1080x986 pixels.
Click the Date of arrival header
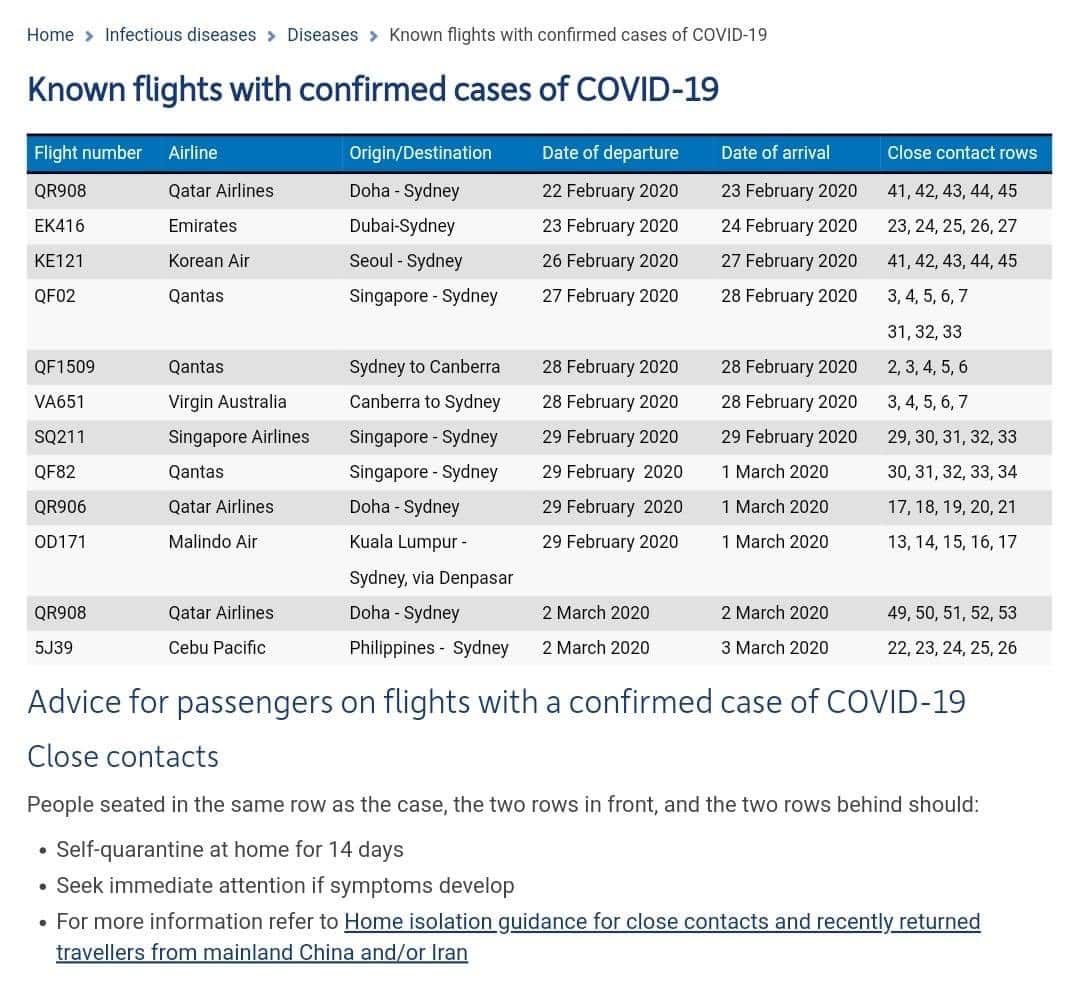(775, 153)
